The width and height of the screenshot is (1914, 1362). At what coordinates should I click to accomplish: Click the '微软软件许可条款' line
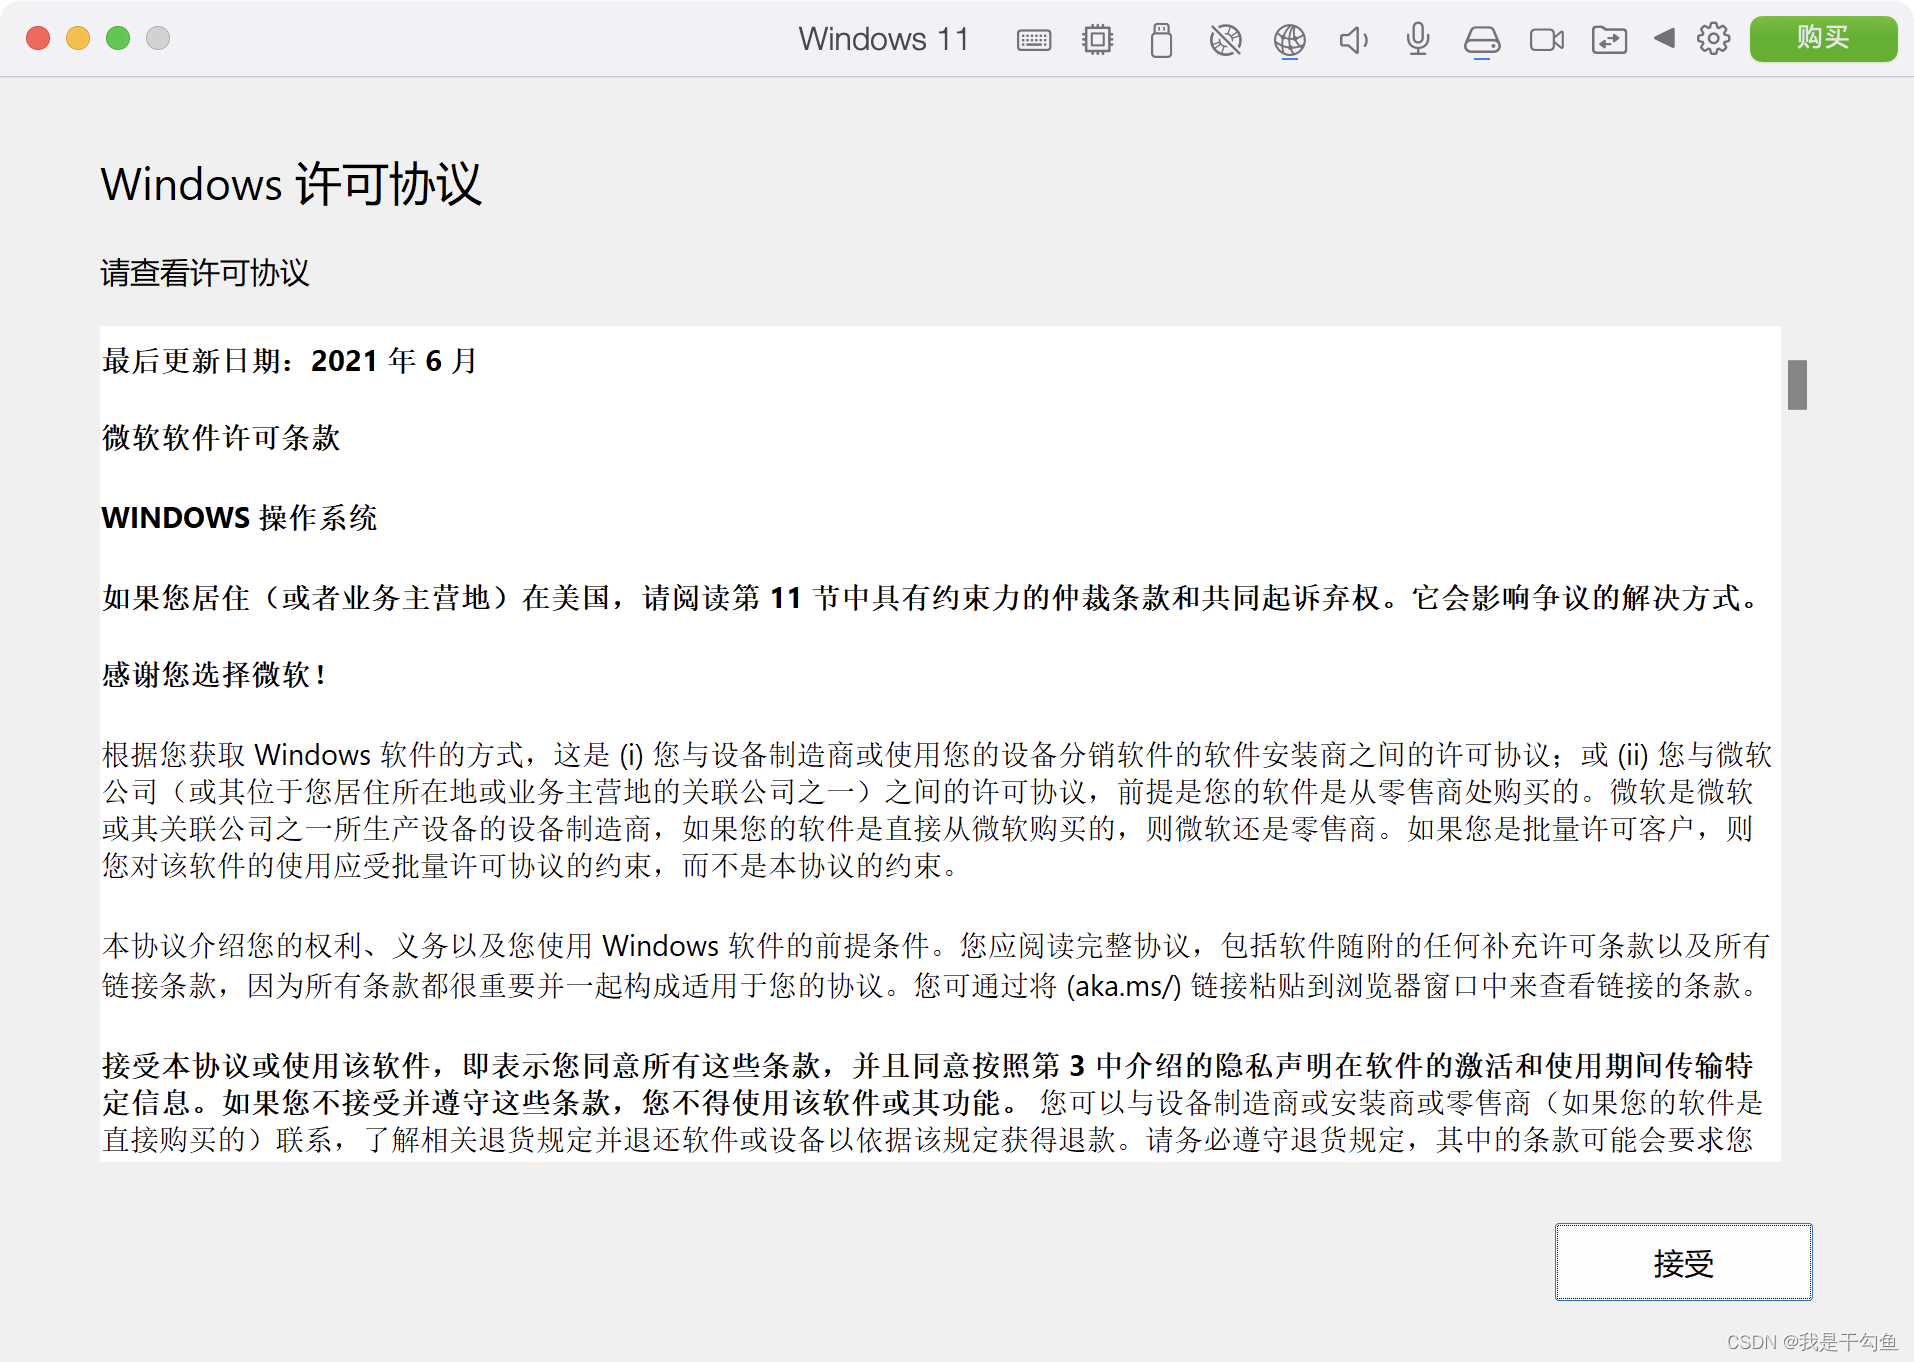(x=221, y=438)
